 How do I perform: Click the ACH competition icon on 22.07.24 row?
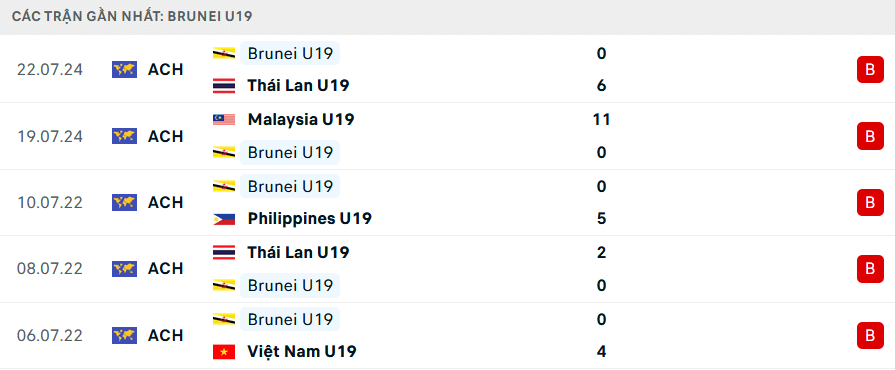point(124,70)
